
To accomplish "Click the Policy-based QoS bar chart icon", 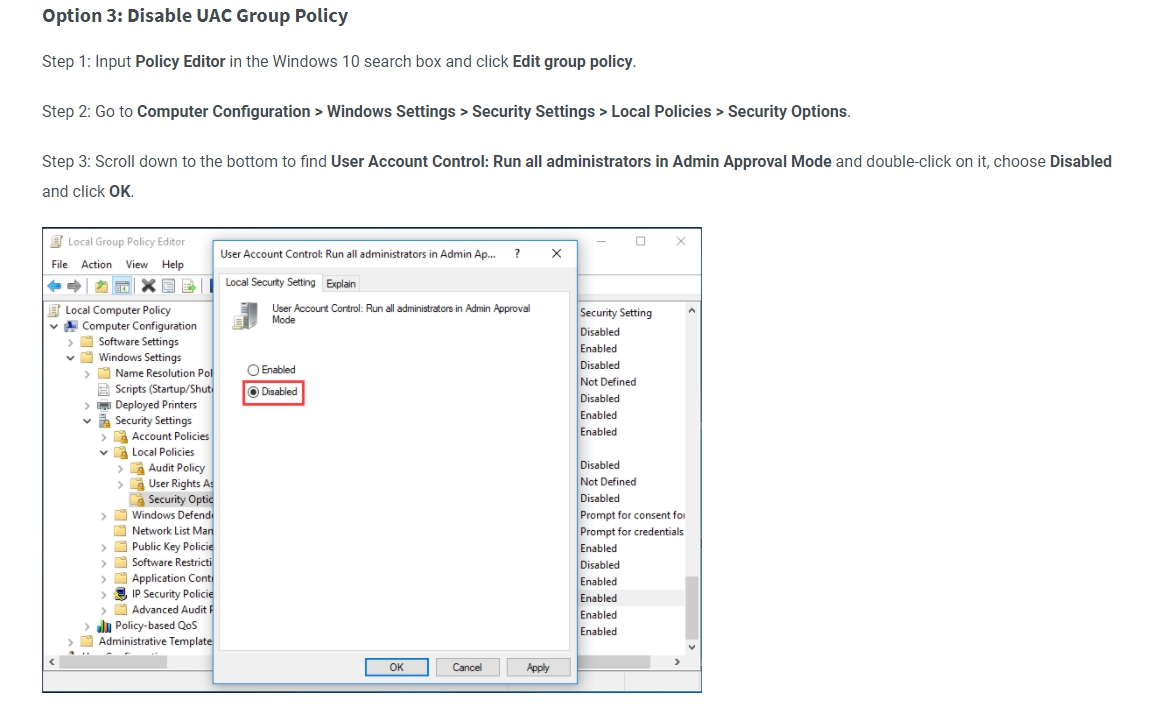I will click(x=104, y=626).
